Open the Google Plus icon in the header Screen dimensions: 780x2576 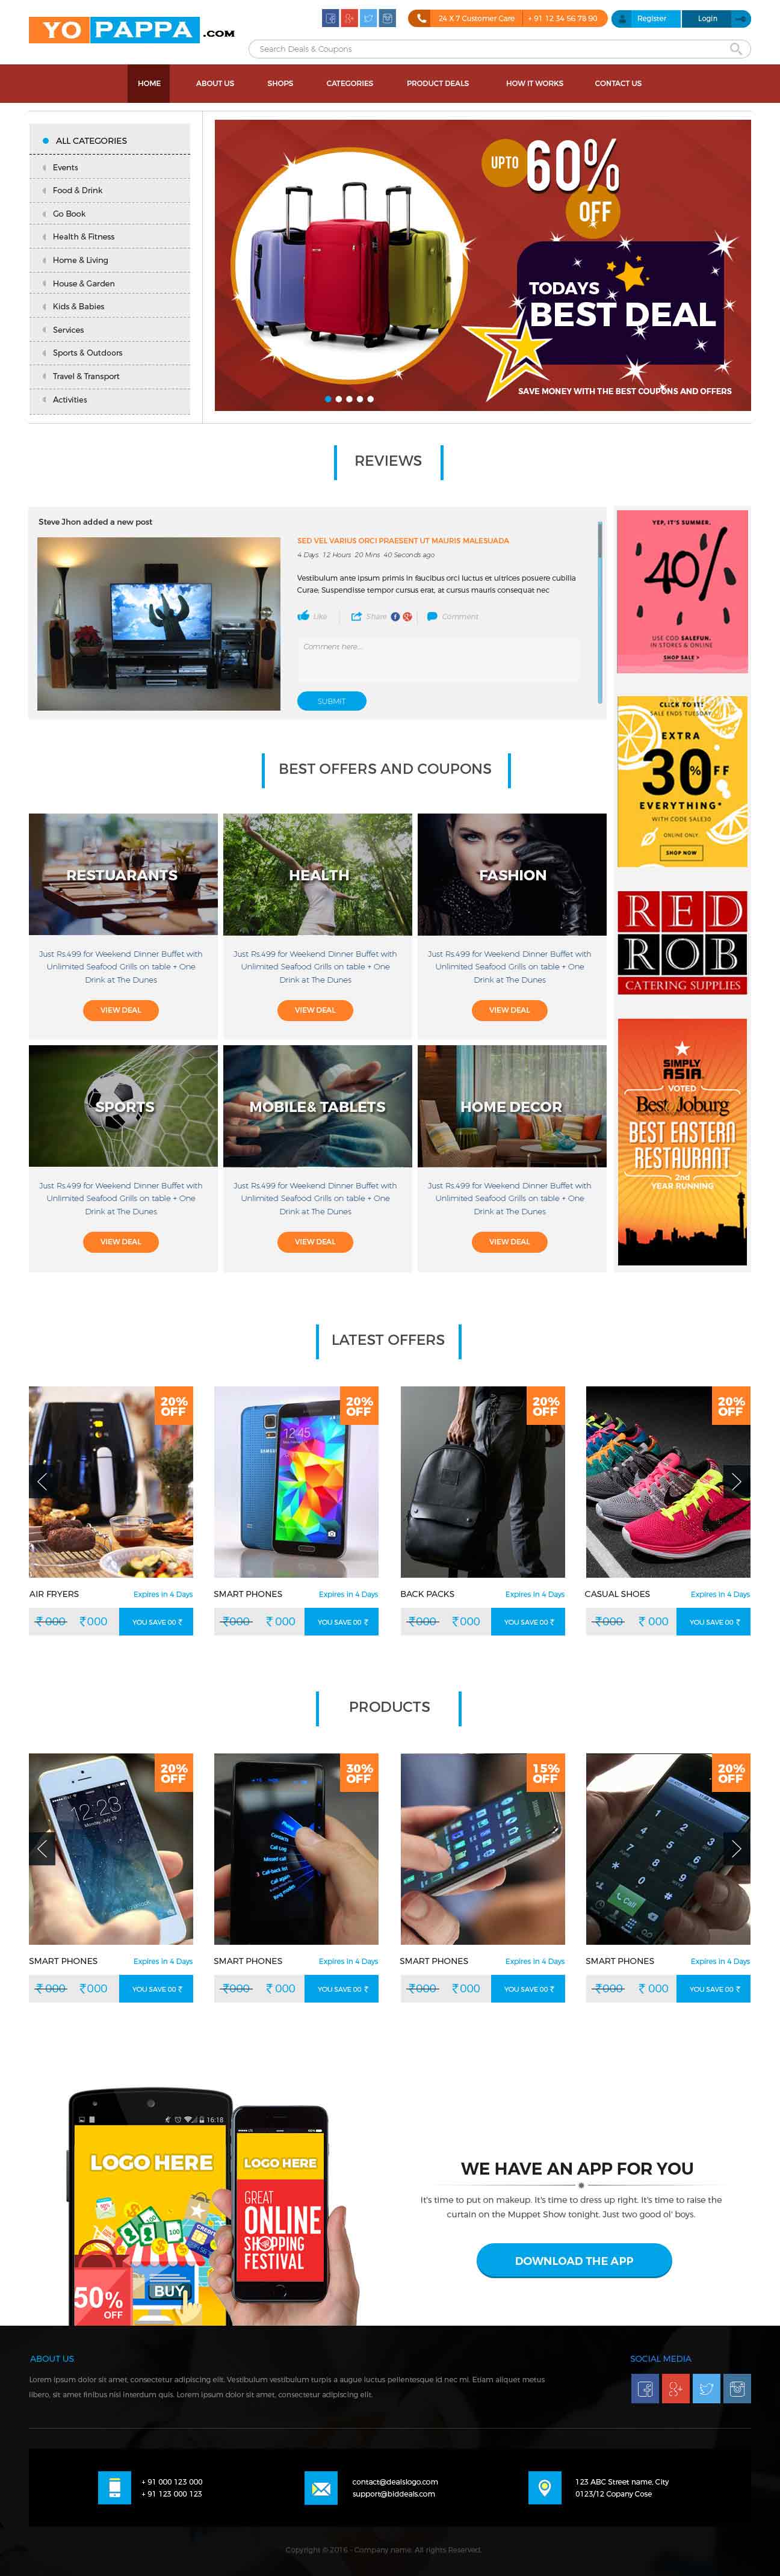[349, 18]
